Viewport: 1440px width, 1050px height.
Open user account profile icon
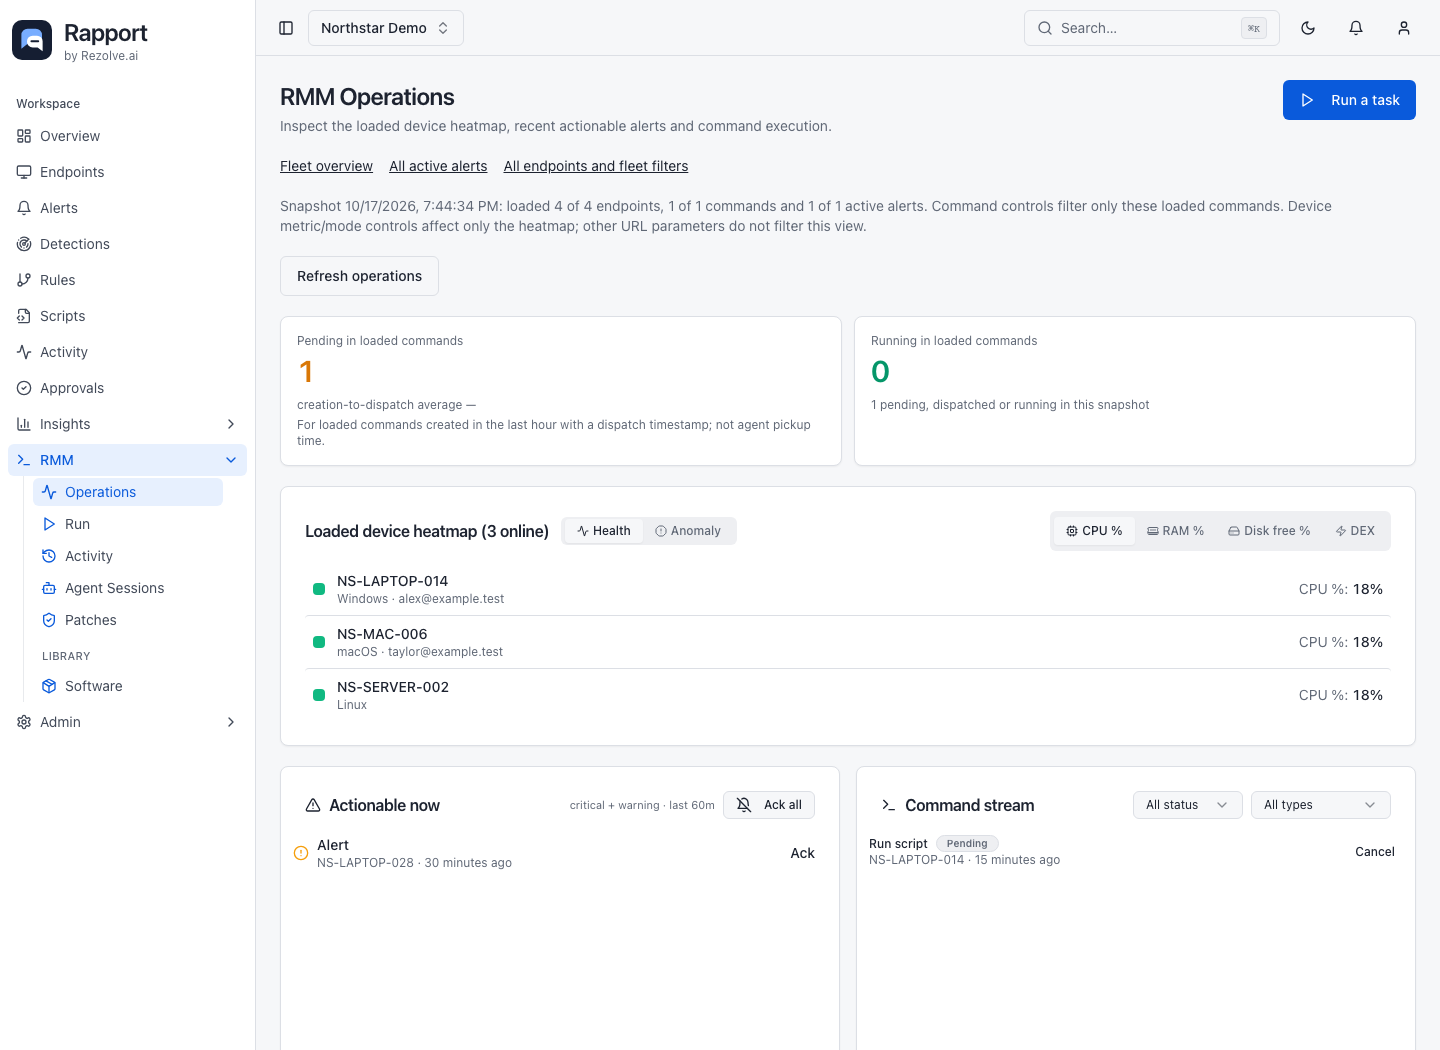point(1404,28)
